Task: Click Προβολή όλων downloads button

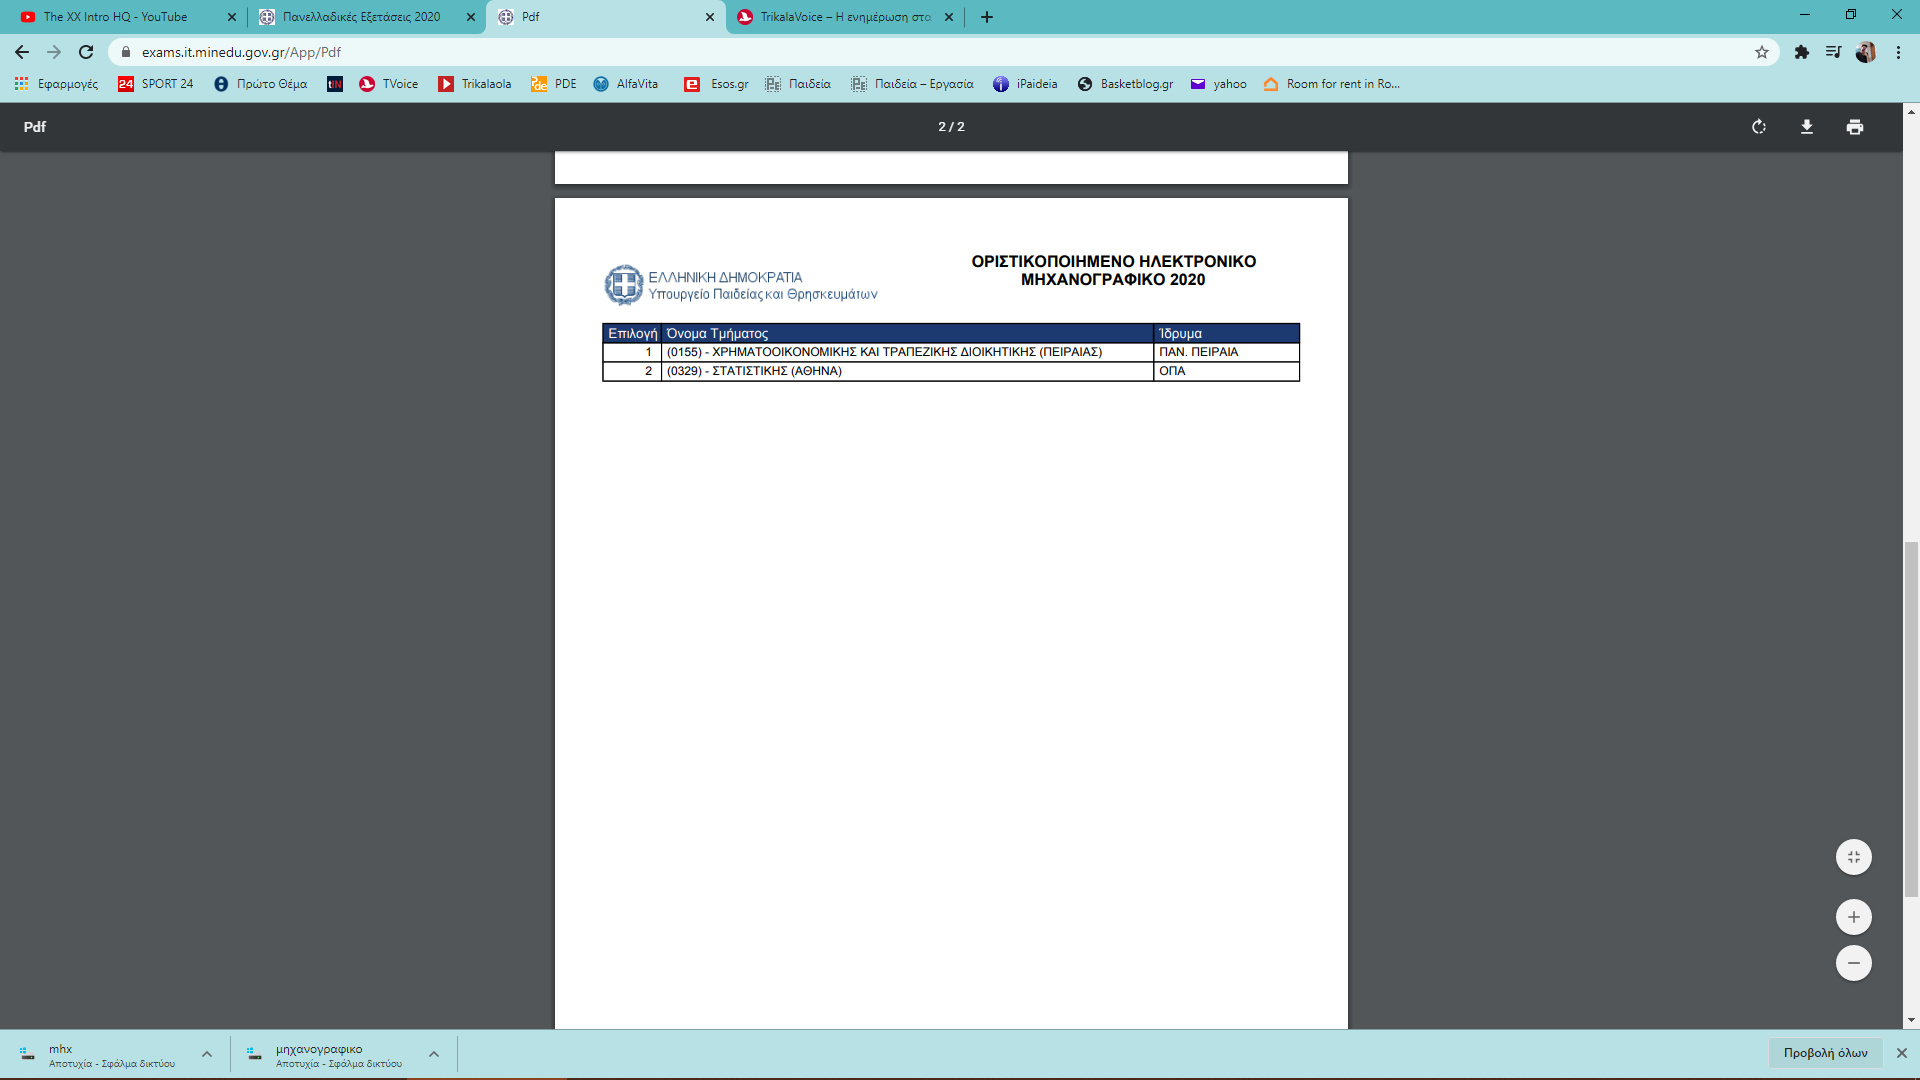Action: tap(1825, 1053)
